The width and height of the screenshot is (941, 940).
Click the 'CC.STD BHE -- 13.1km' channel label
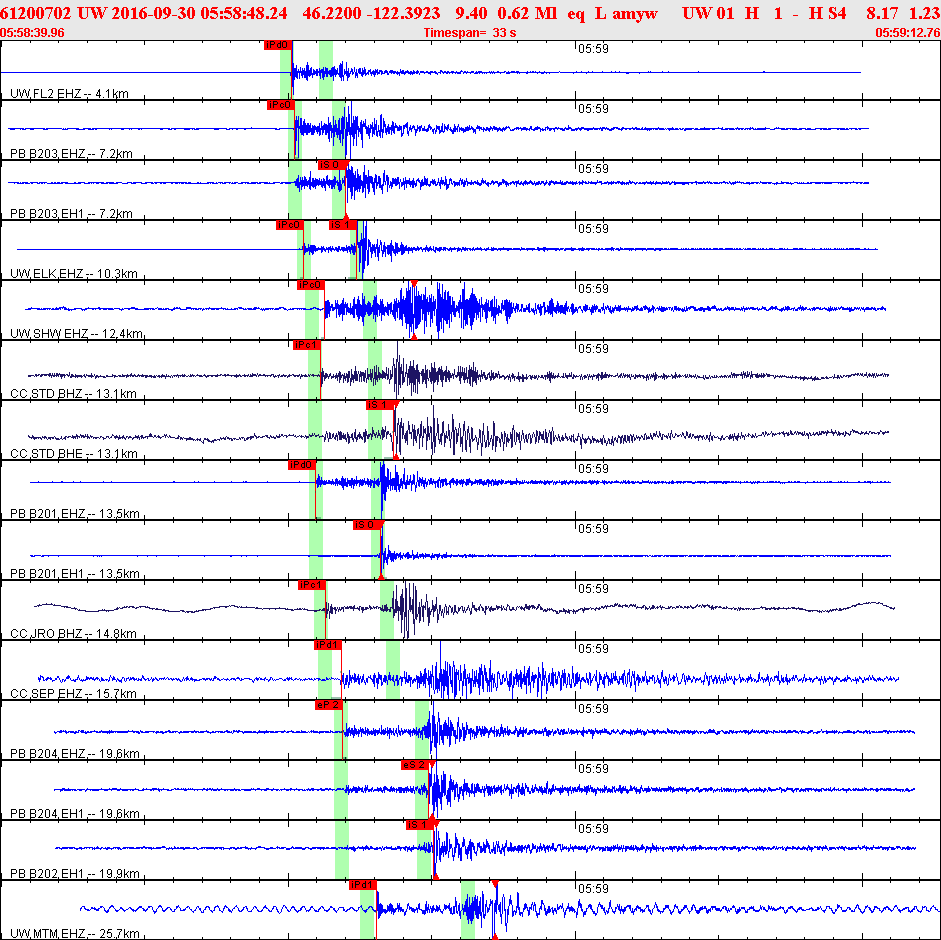(73, 454)
